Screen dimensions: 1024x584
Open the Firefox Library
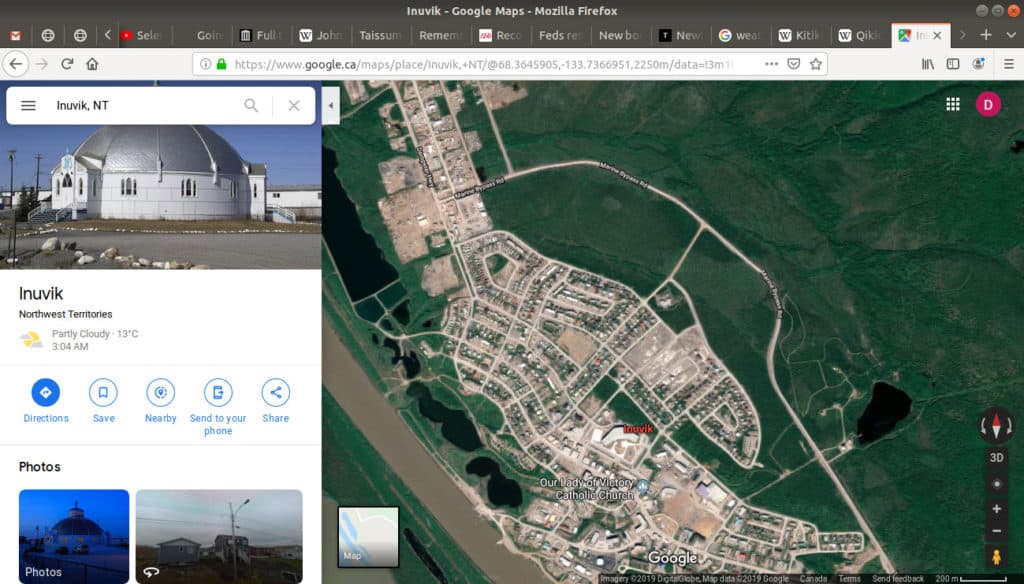point(927,64)
